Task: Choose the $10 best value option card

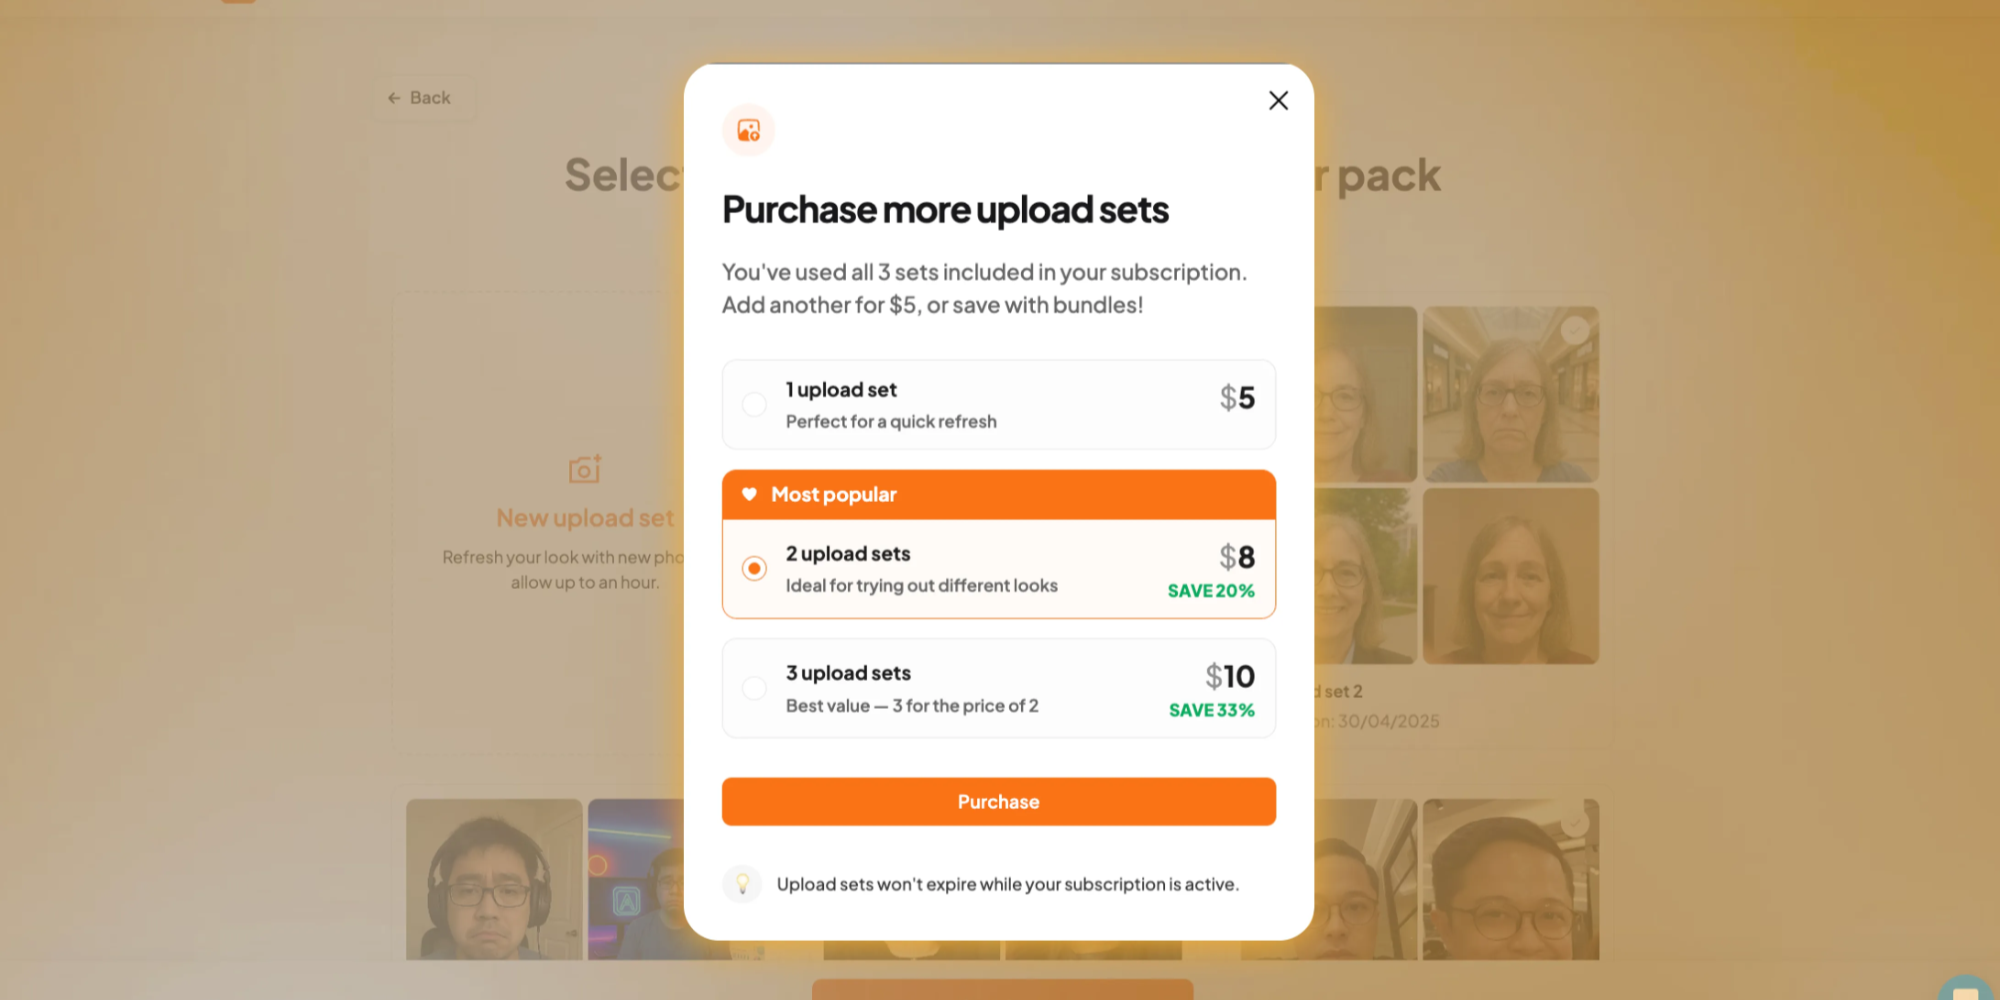Action: 999,688
